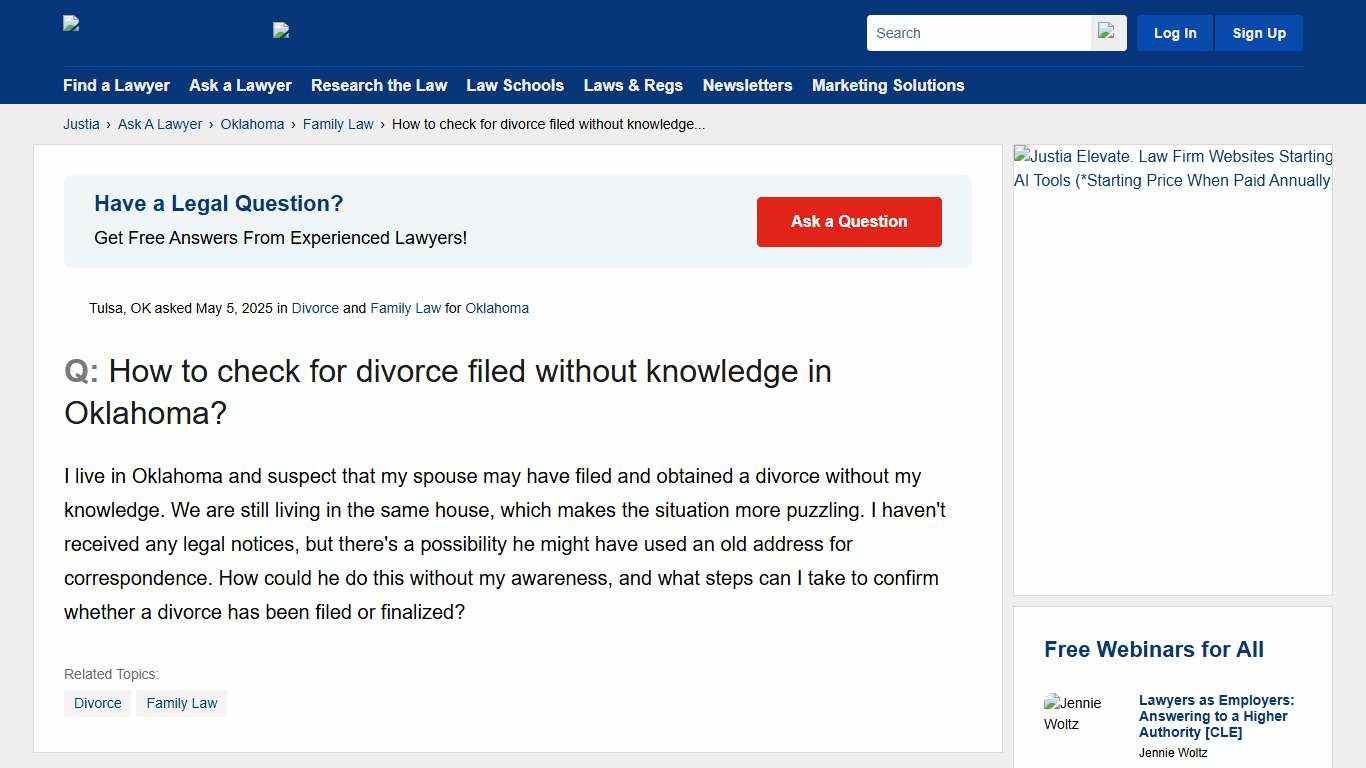Follow the Oklahoma breadcrumb link

tap(252, 124)
